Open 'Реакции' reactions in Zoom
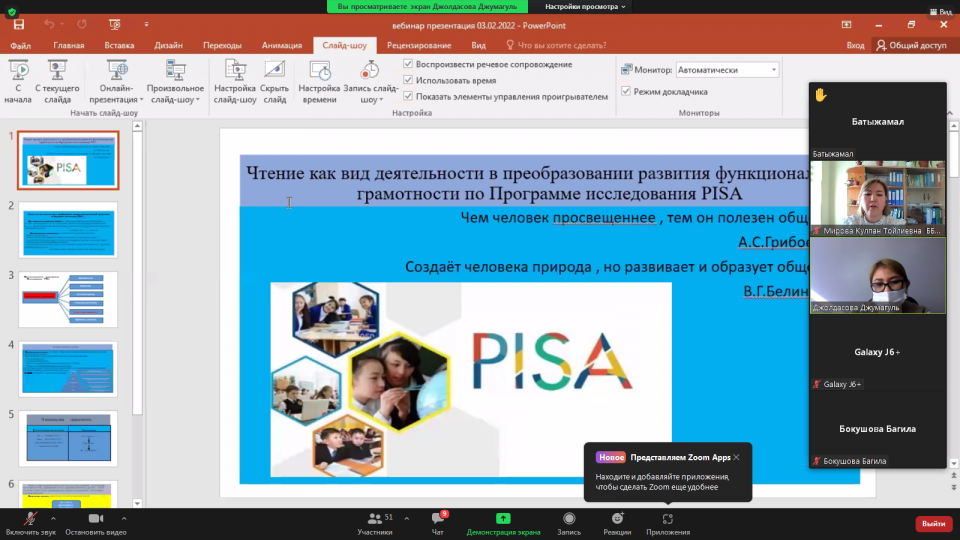This screenshot has height=540, width=960. click(x=617, y=524)
